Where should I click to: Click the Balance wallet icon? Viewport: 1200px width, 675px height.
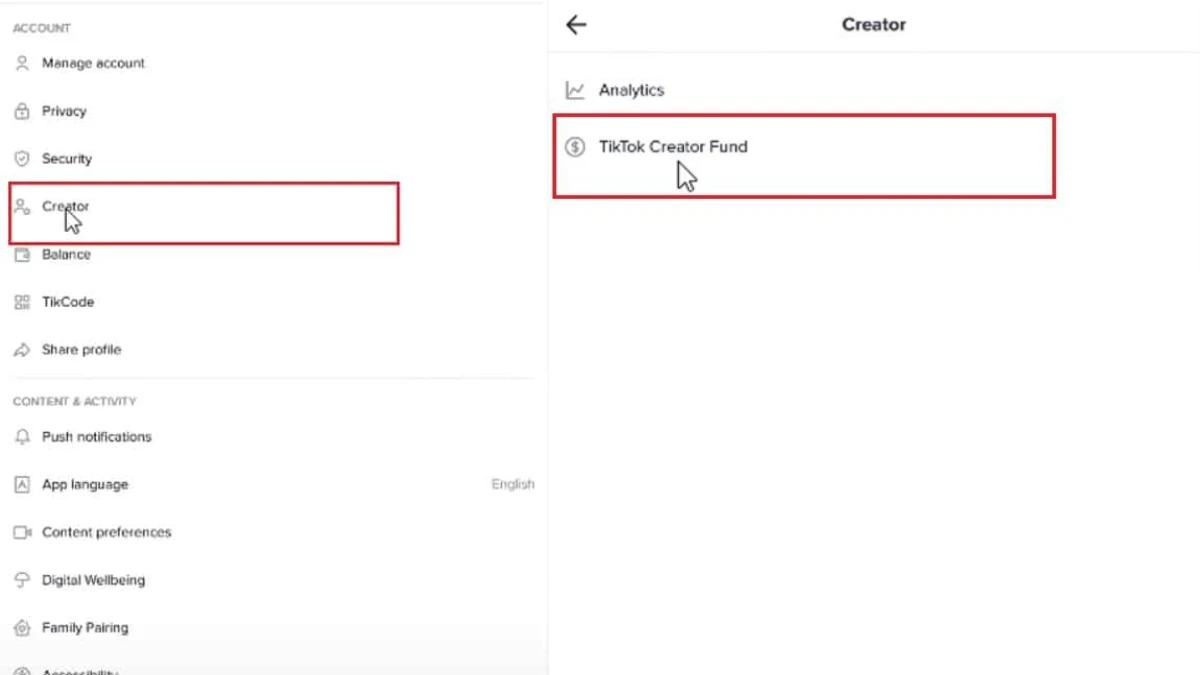click(22, 255)
